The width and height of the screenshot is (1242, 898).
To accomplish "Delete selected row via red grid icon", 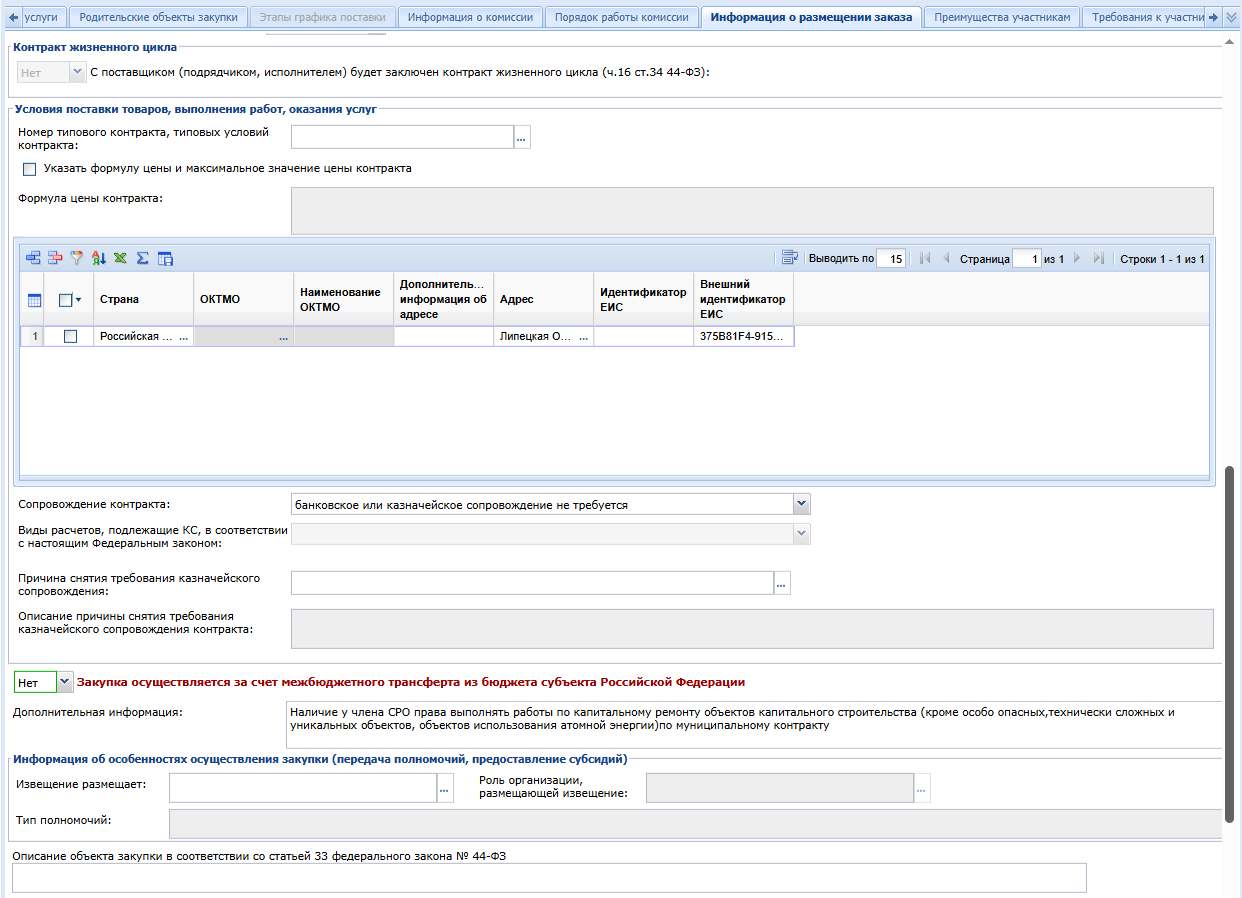I will pos(55,258).
